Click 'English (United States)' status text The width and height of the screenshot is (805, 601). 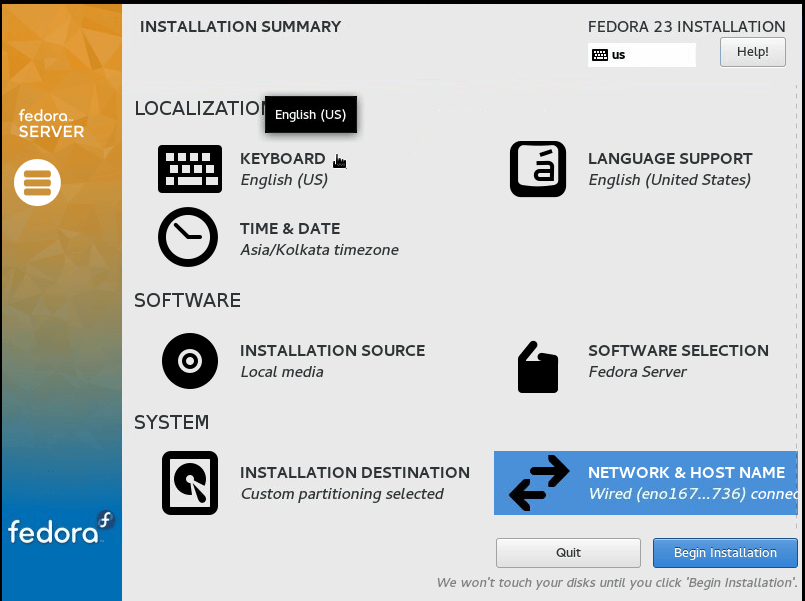coord(669,180)
